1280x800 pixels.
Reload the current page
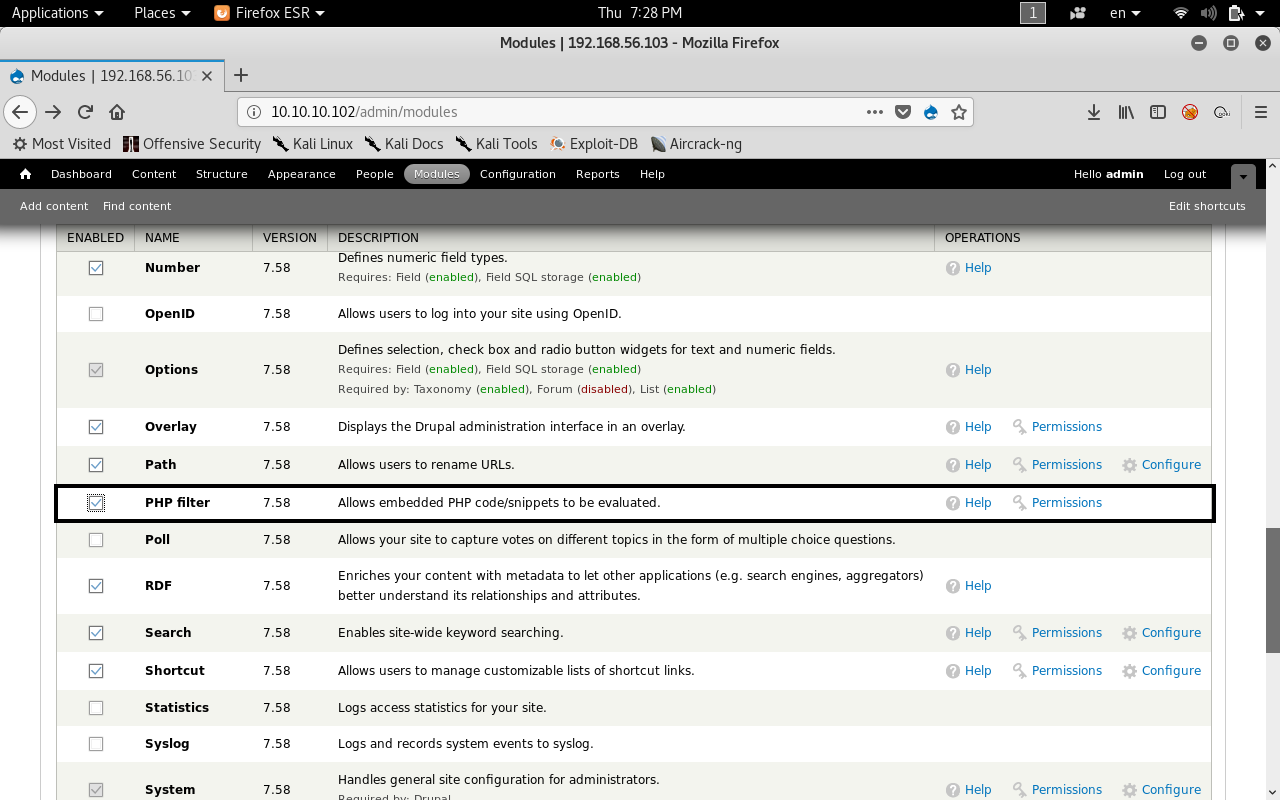point(86,112)
